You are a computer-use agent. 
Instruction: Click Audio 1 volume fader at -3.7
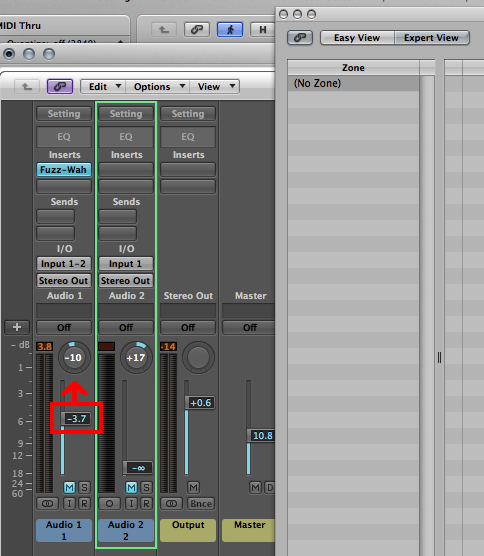76,418
